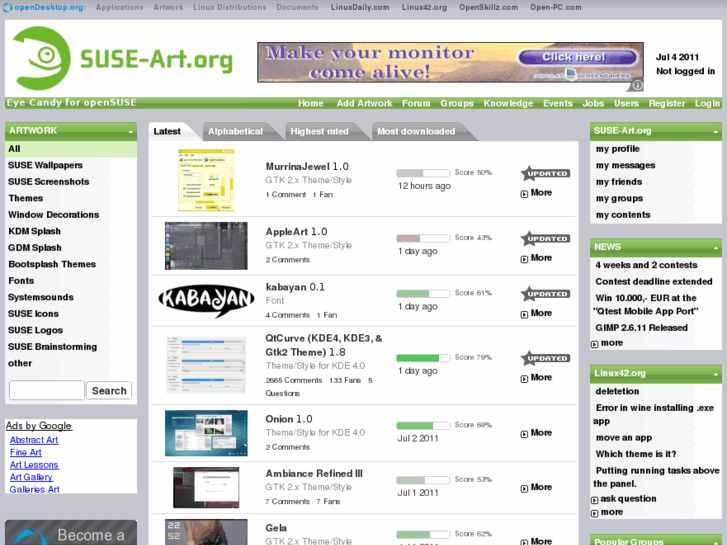Click the UPDATED badge for kabayan
The width and height of the screenshot is (727, 545).
point(545,294)
